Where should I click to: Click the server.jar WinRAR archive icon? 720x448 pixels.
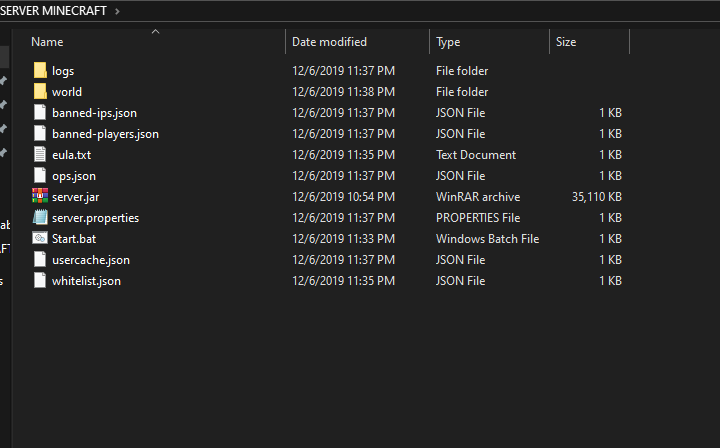click(40, 197)
